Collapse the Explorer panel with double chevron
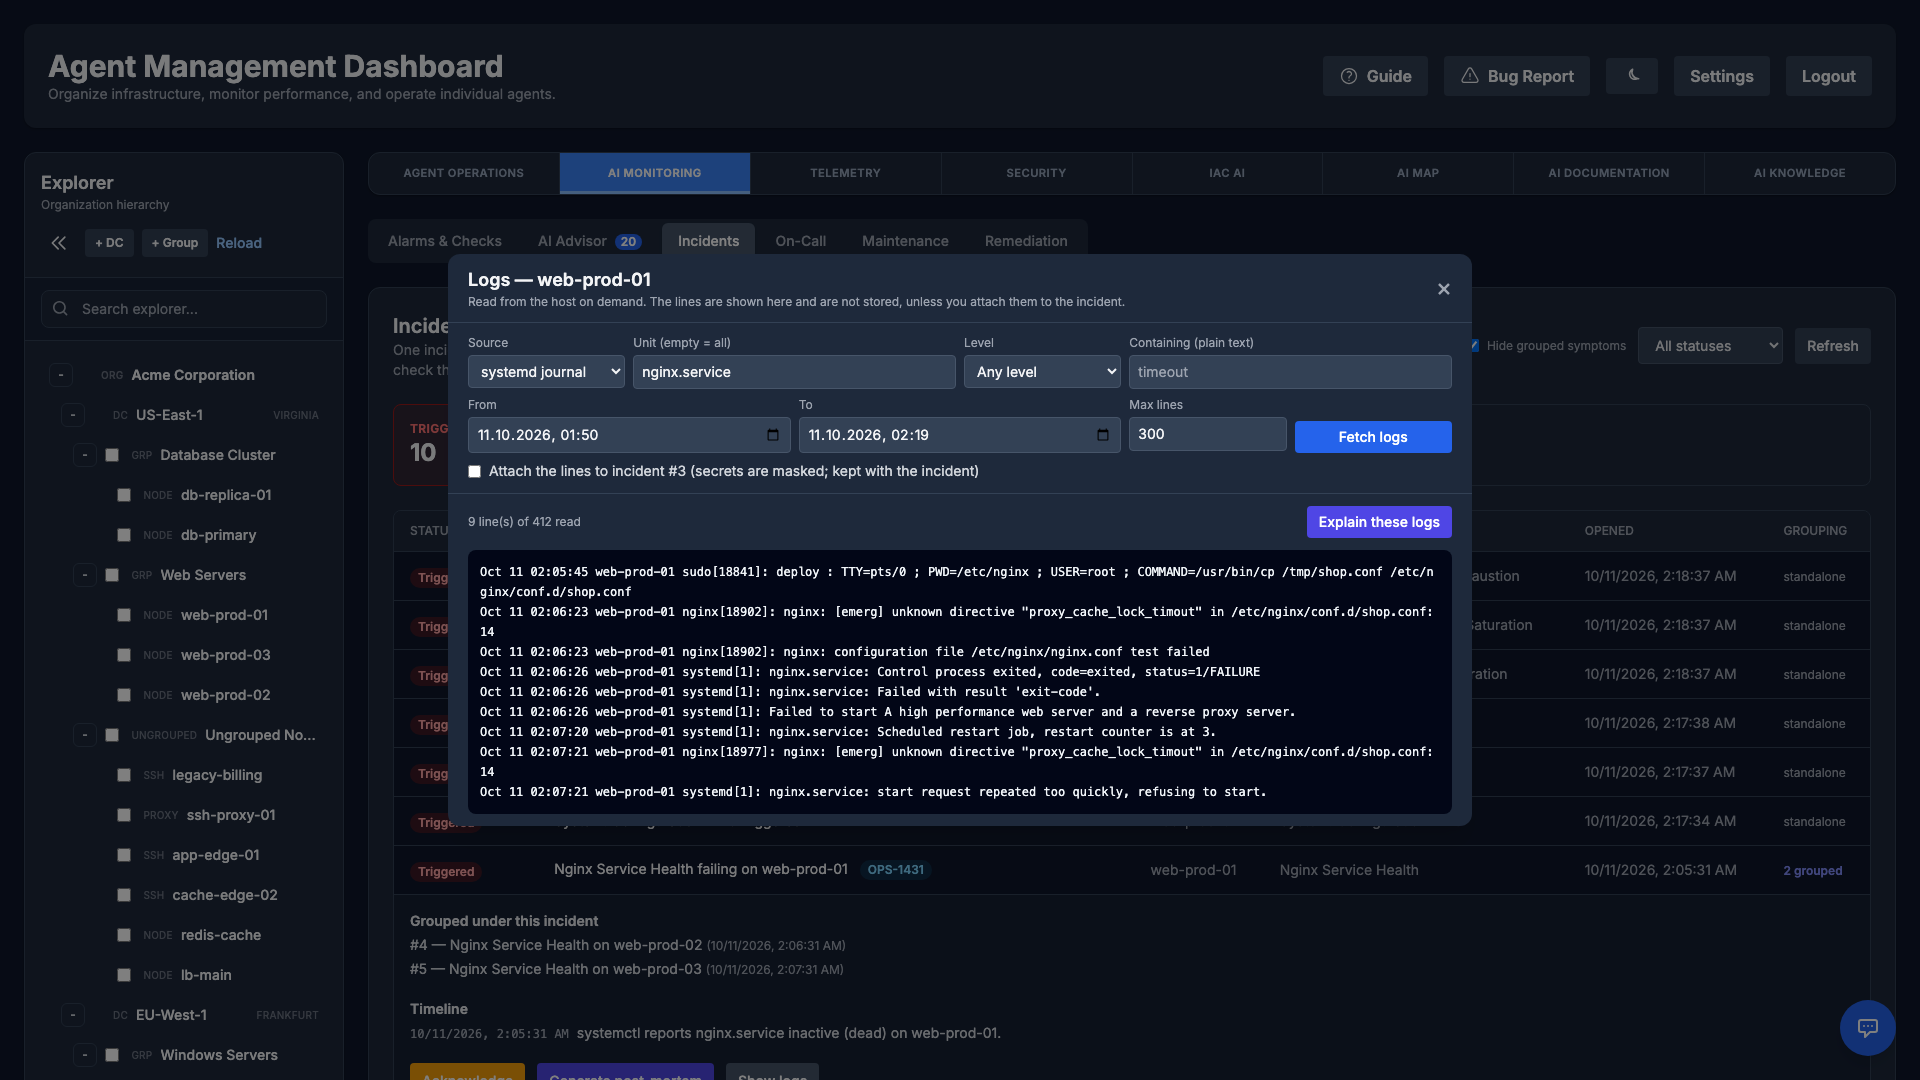Screen dimensions: 1920x1080 (x=59, y=243)
